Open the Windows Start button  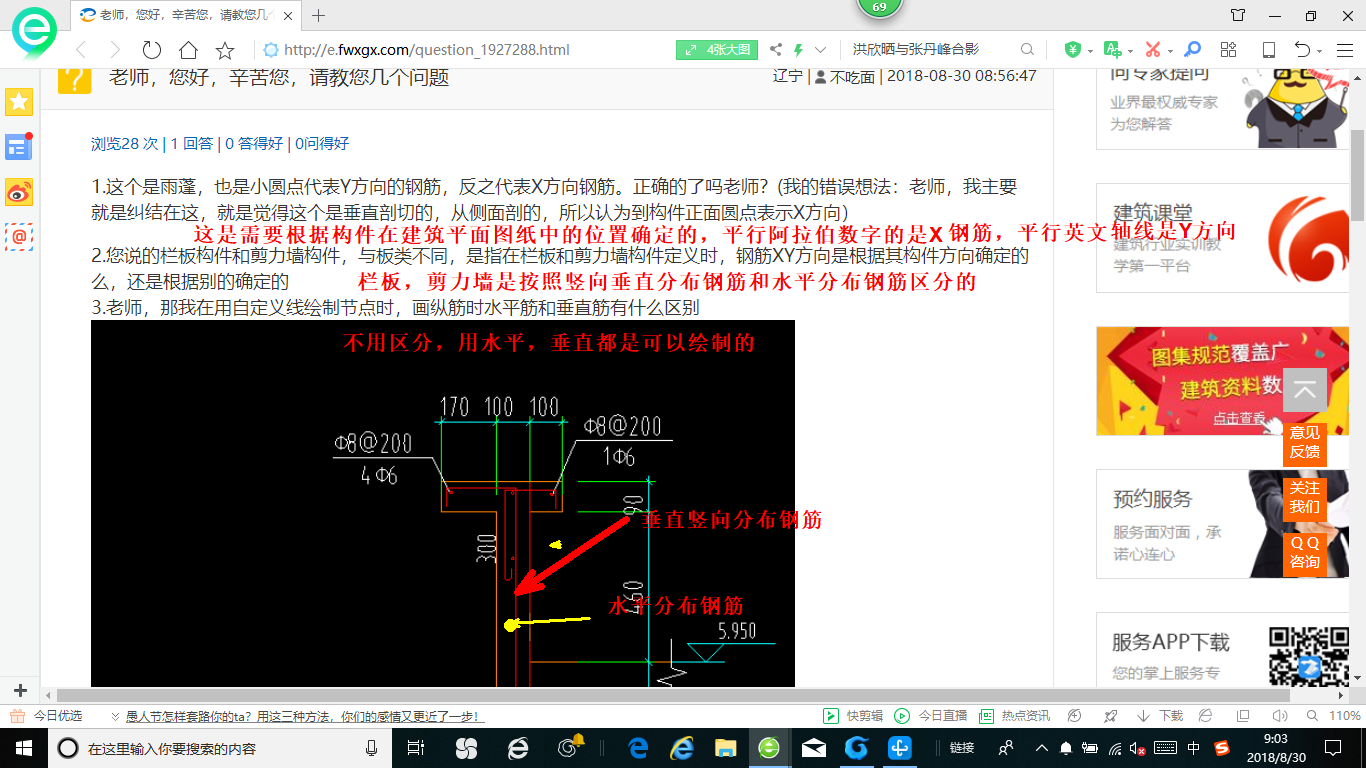tap(23, 748)
